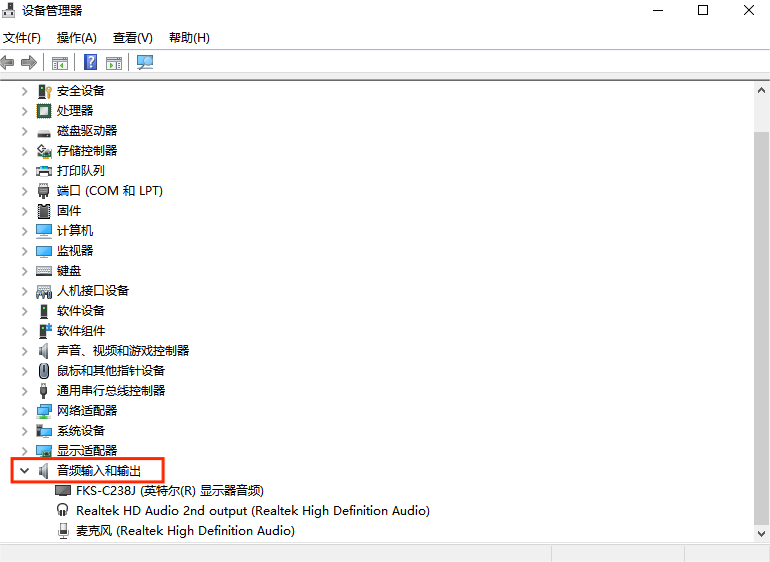This screenshot has width=770, height=562.
Task: Select the 存储控制器 label
Action: pos(87,151)
